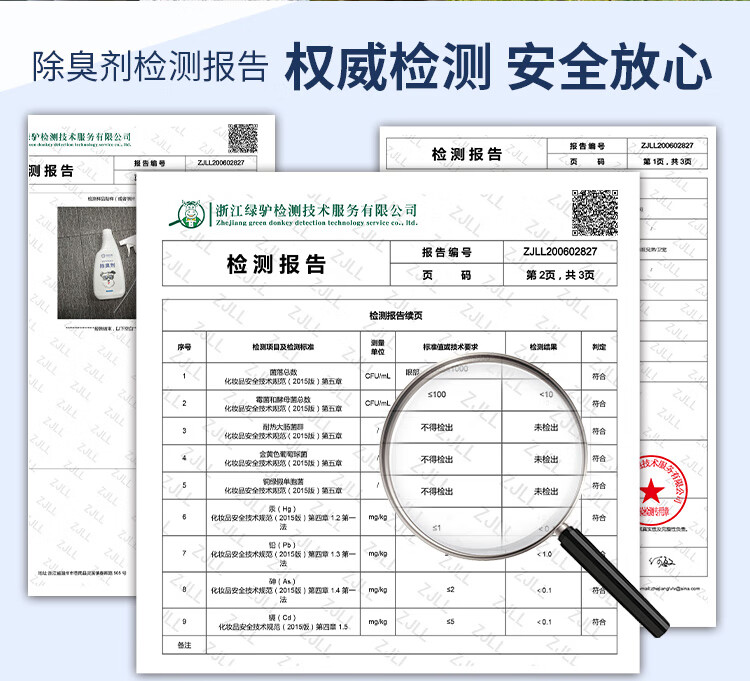
Task: Click mg/kg unit in the Cd row
Action: [377, 622]
